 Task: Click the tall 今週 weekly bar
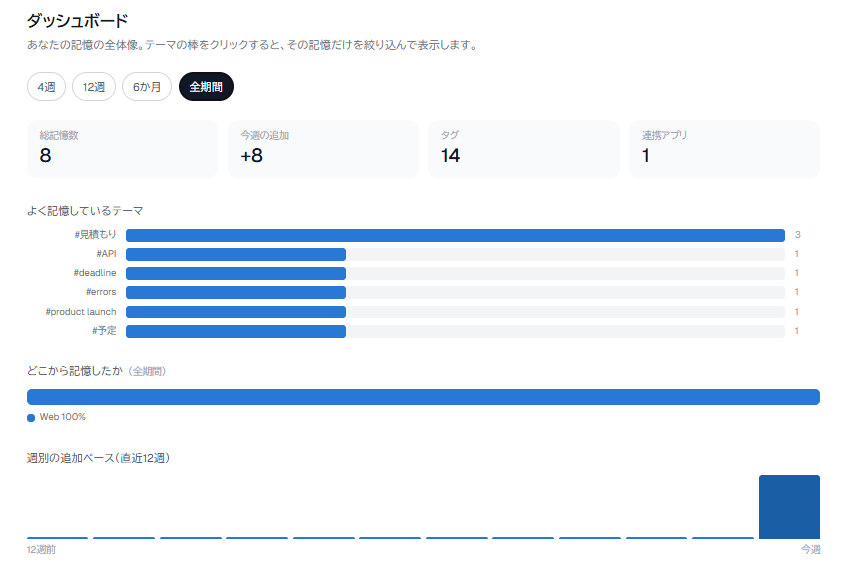click(790, 507)
